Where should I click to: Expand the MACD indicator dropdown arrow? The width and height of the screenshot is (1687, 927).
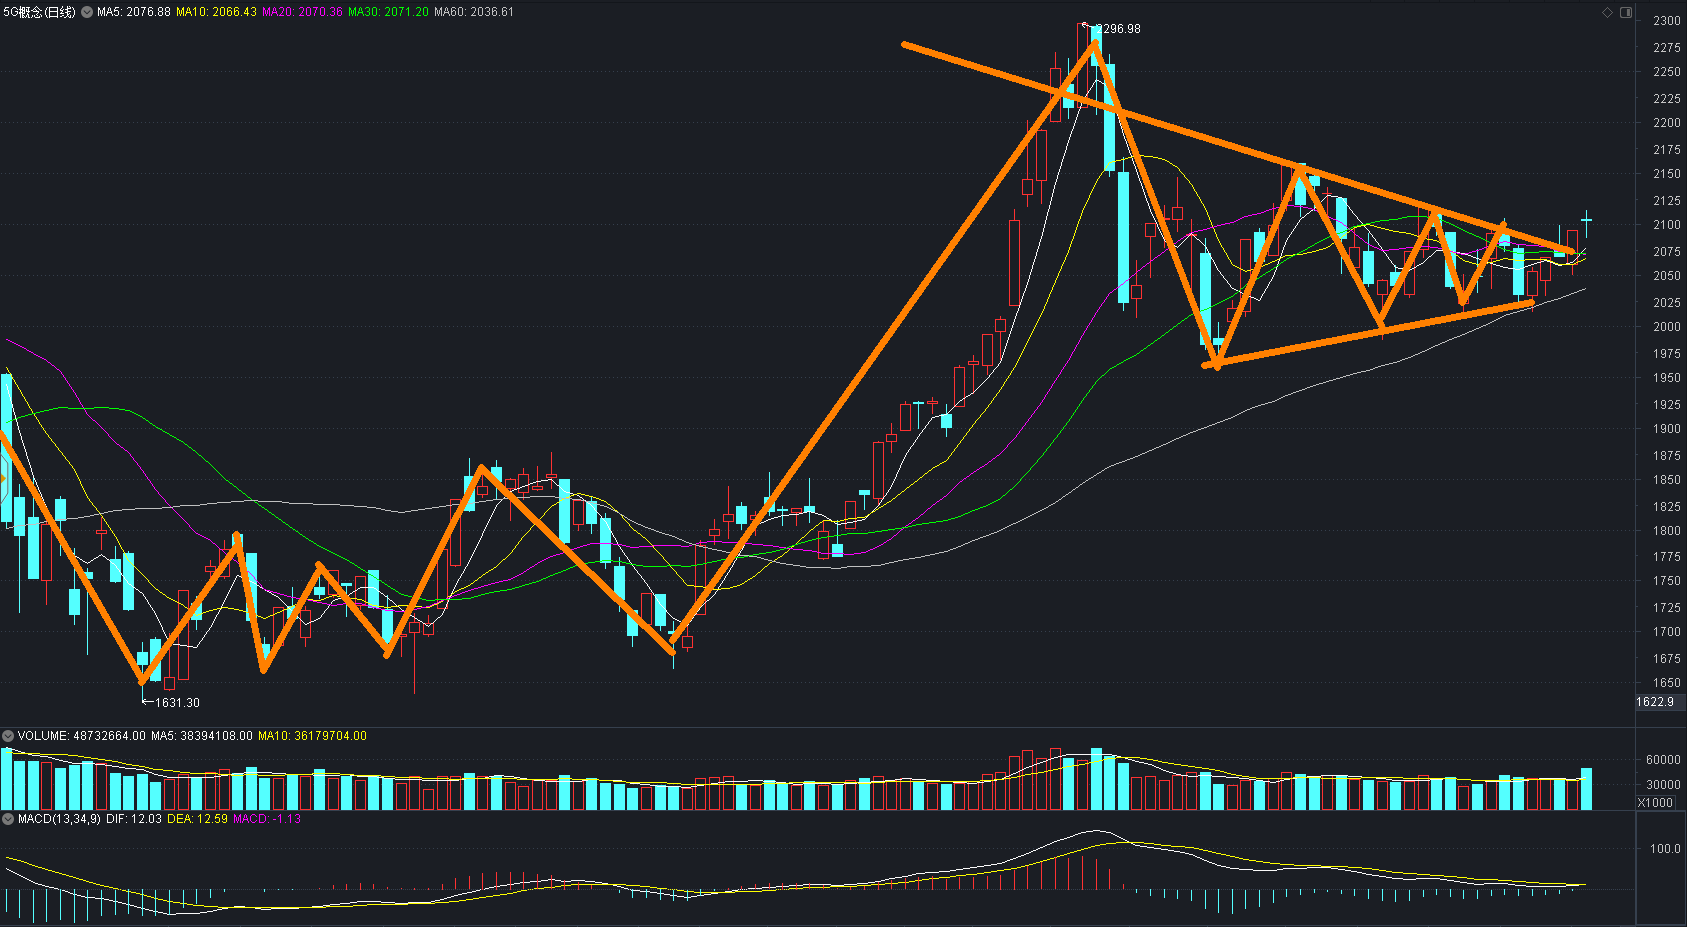pyautogui.click(x=8, y=819)
